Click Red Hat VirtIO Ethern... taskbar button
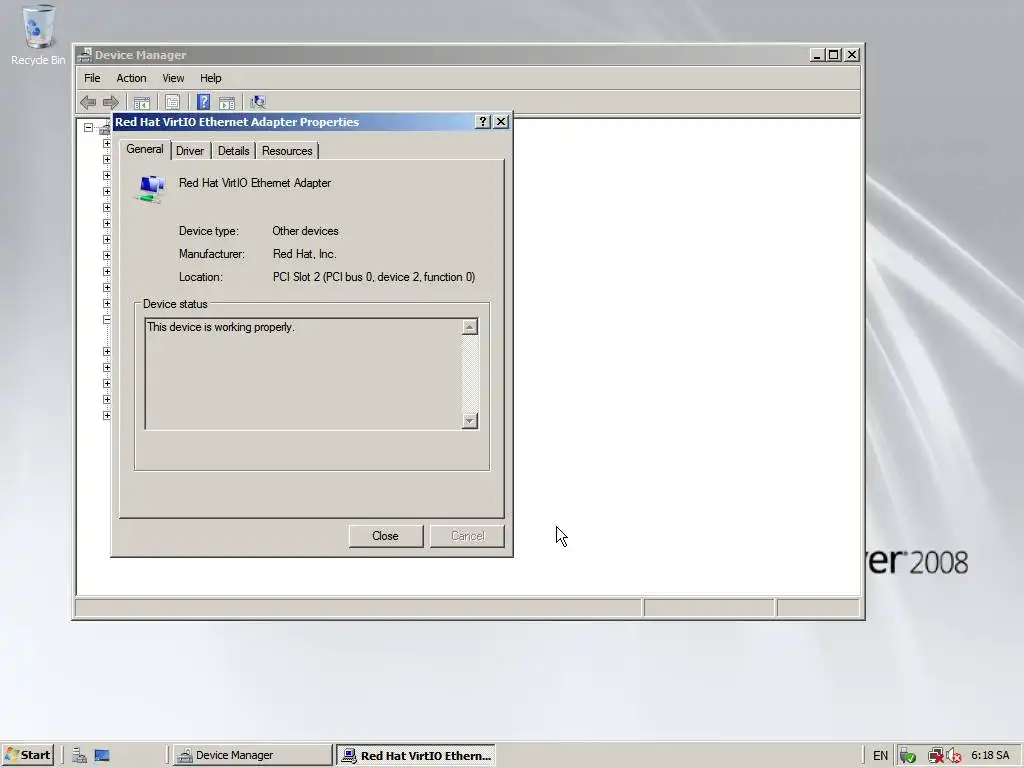 click(x=416, y=755)
